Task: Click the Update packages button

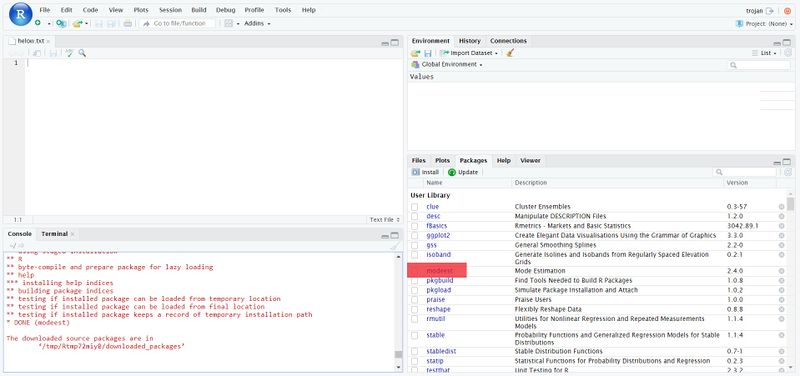Action: tap(463, 172)
